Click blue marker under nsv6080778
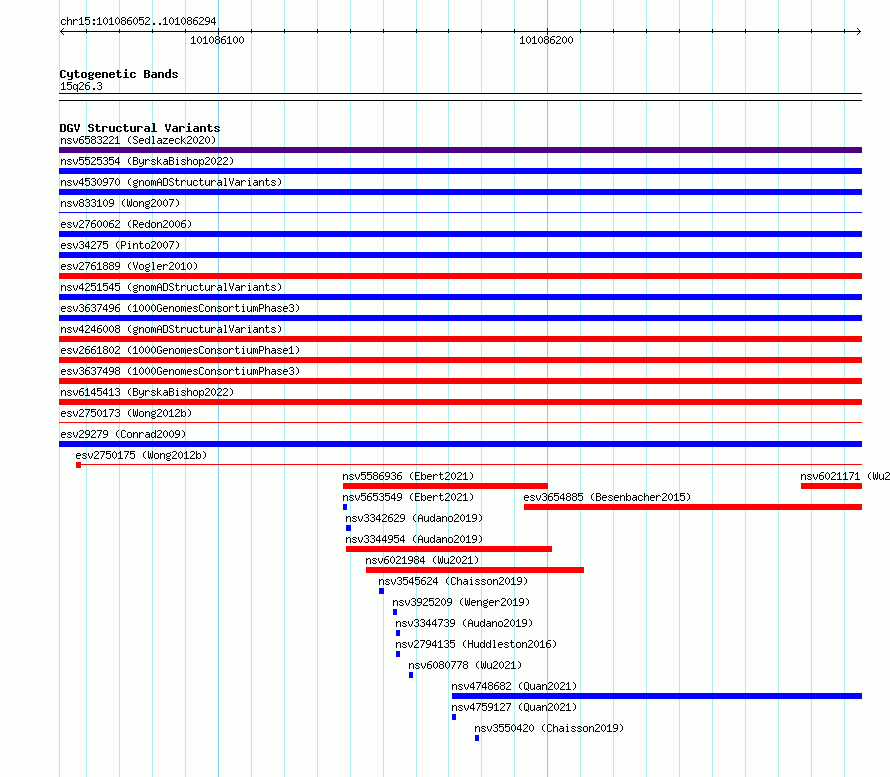This screenshot has width=890, height=777. 411,675
